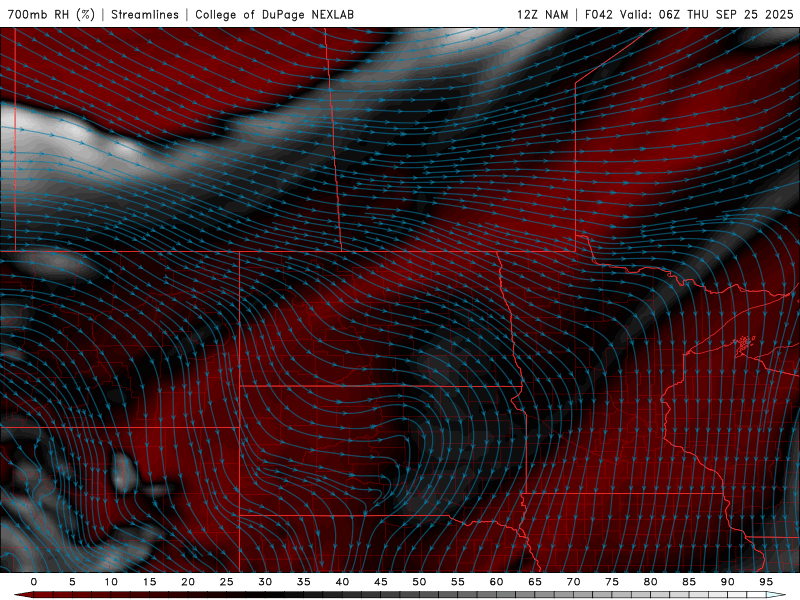Click the colorbar value label 85
This screenshot has width=800, height=600.
click(689, 582)
